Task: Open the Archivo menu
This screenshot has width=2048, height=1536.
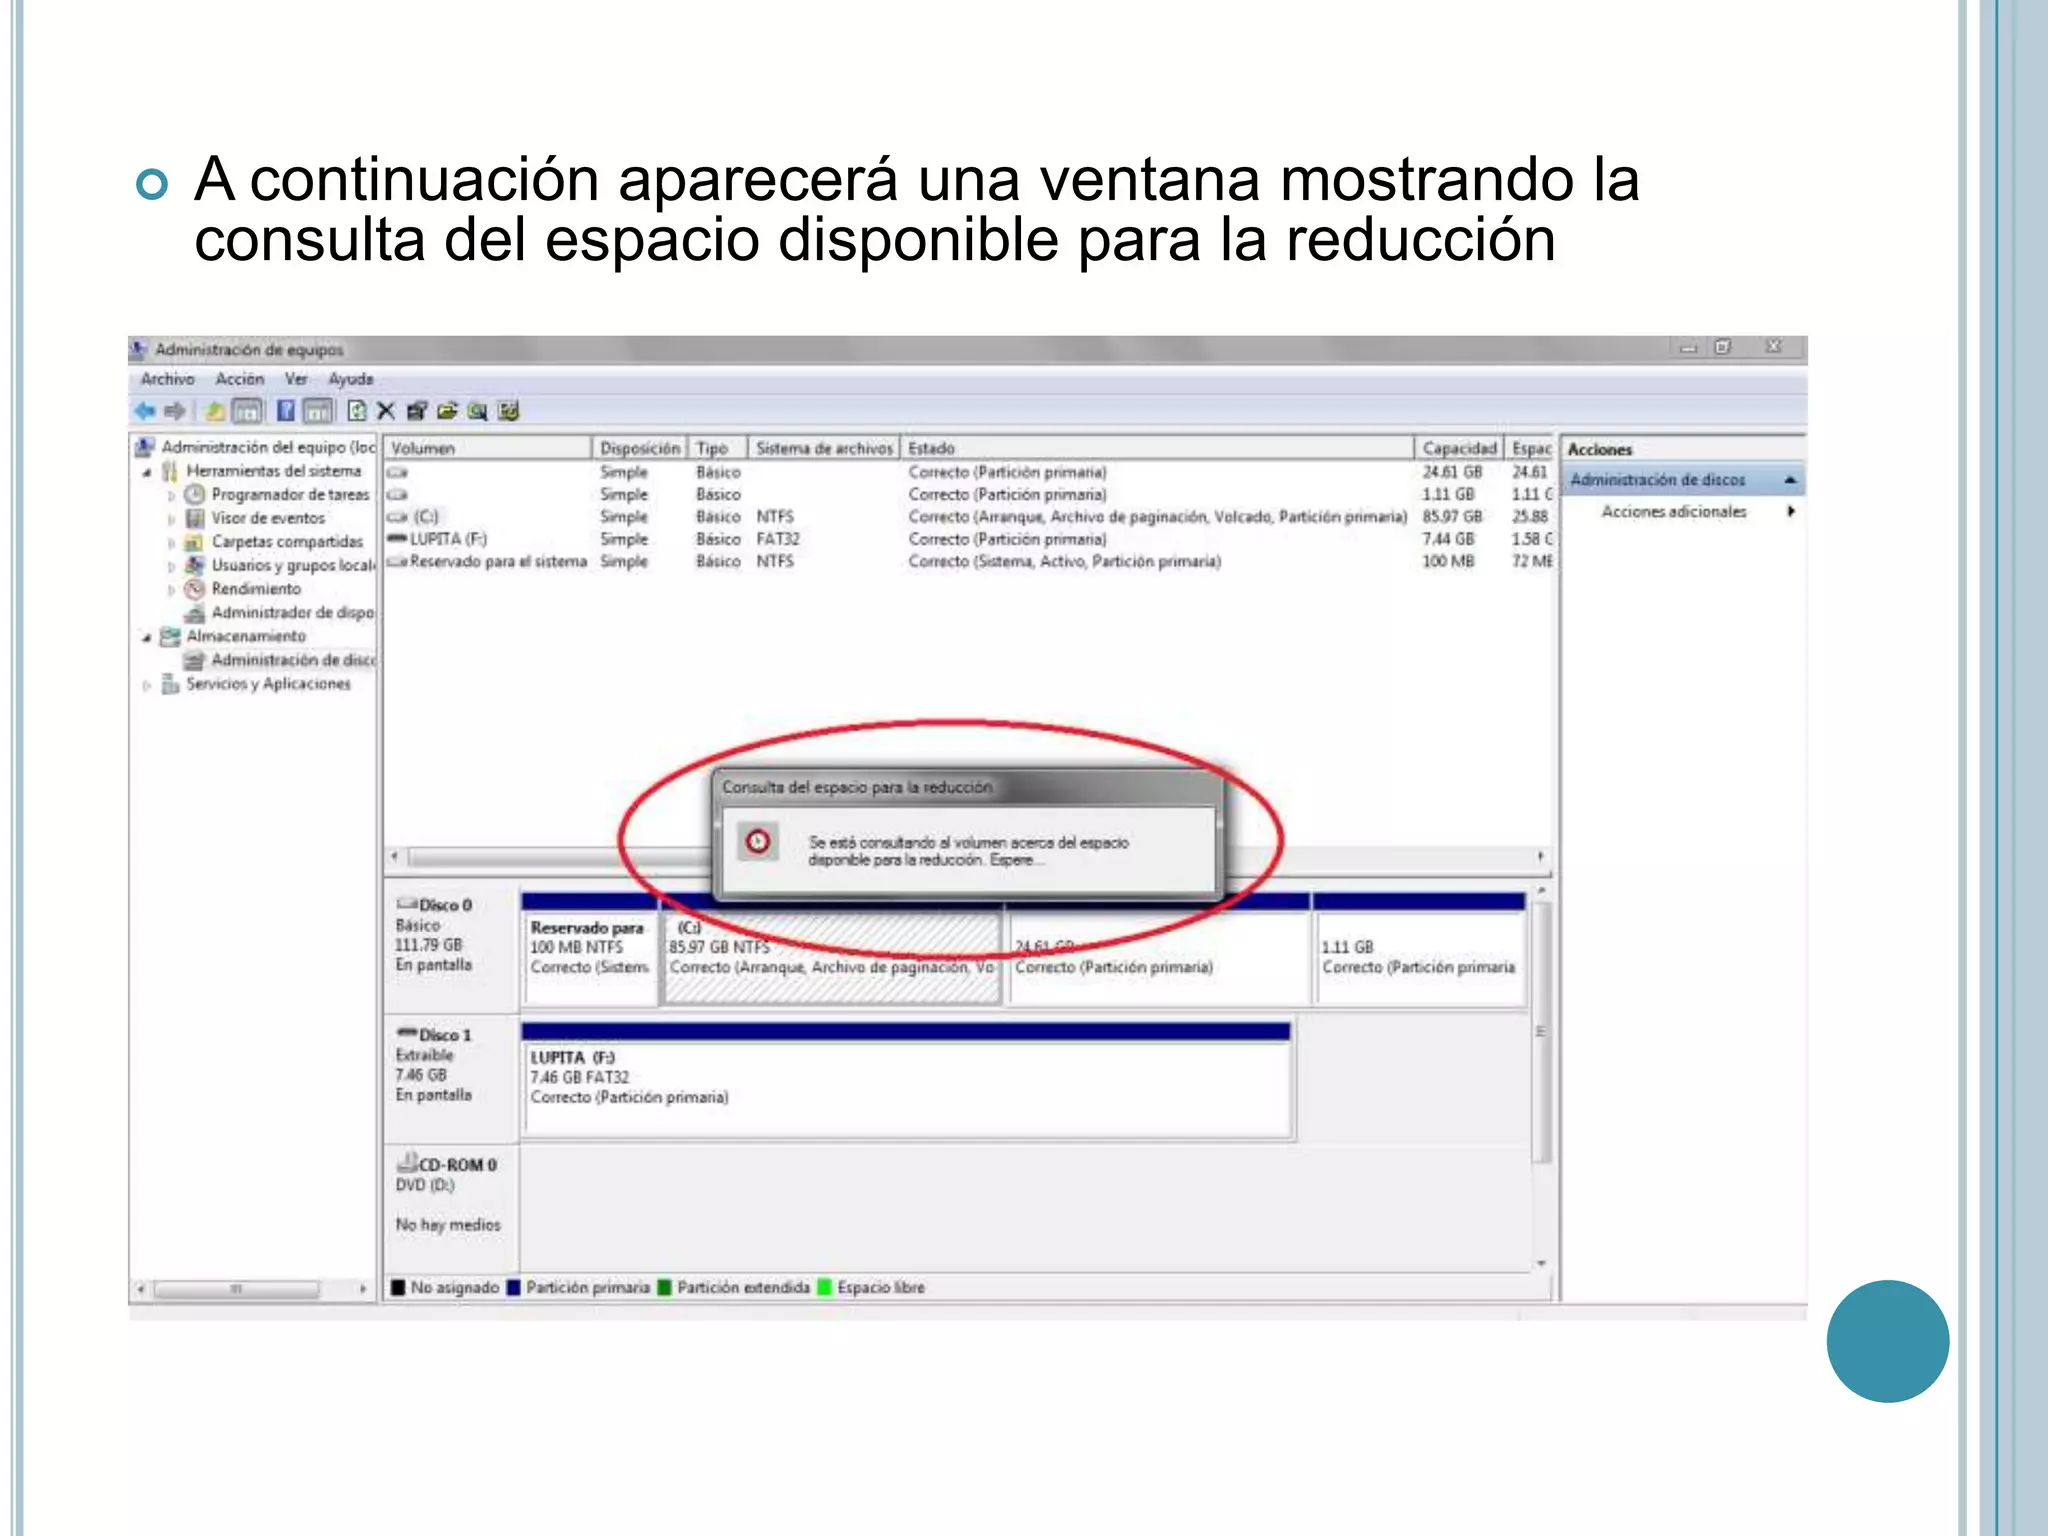Action: tap(167, 379)
